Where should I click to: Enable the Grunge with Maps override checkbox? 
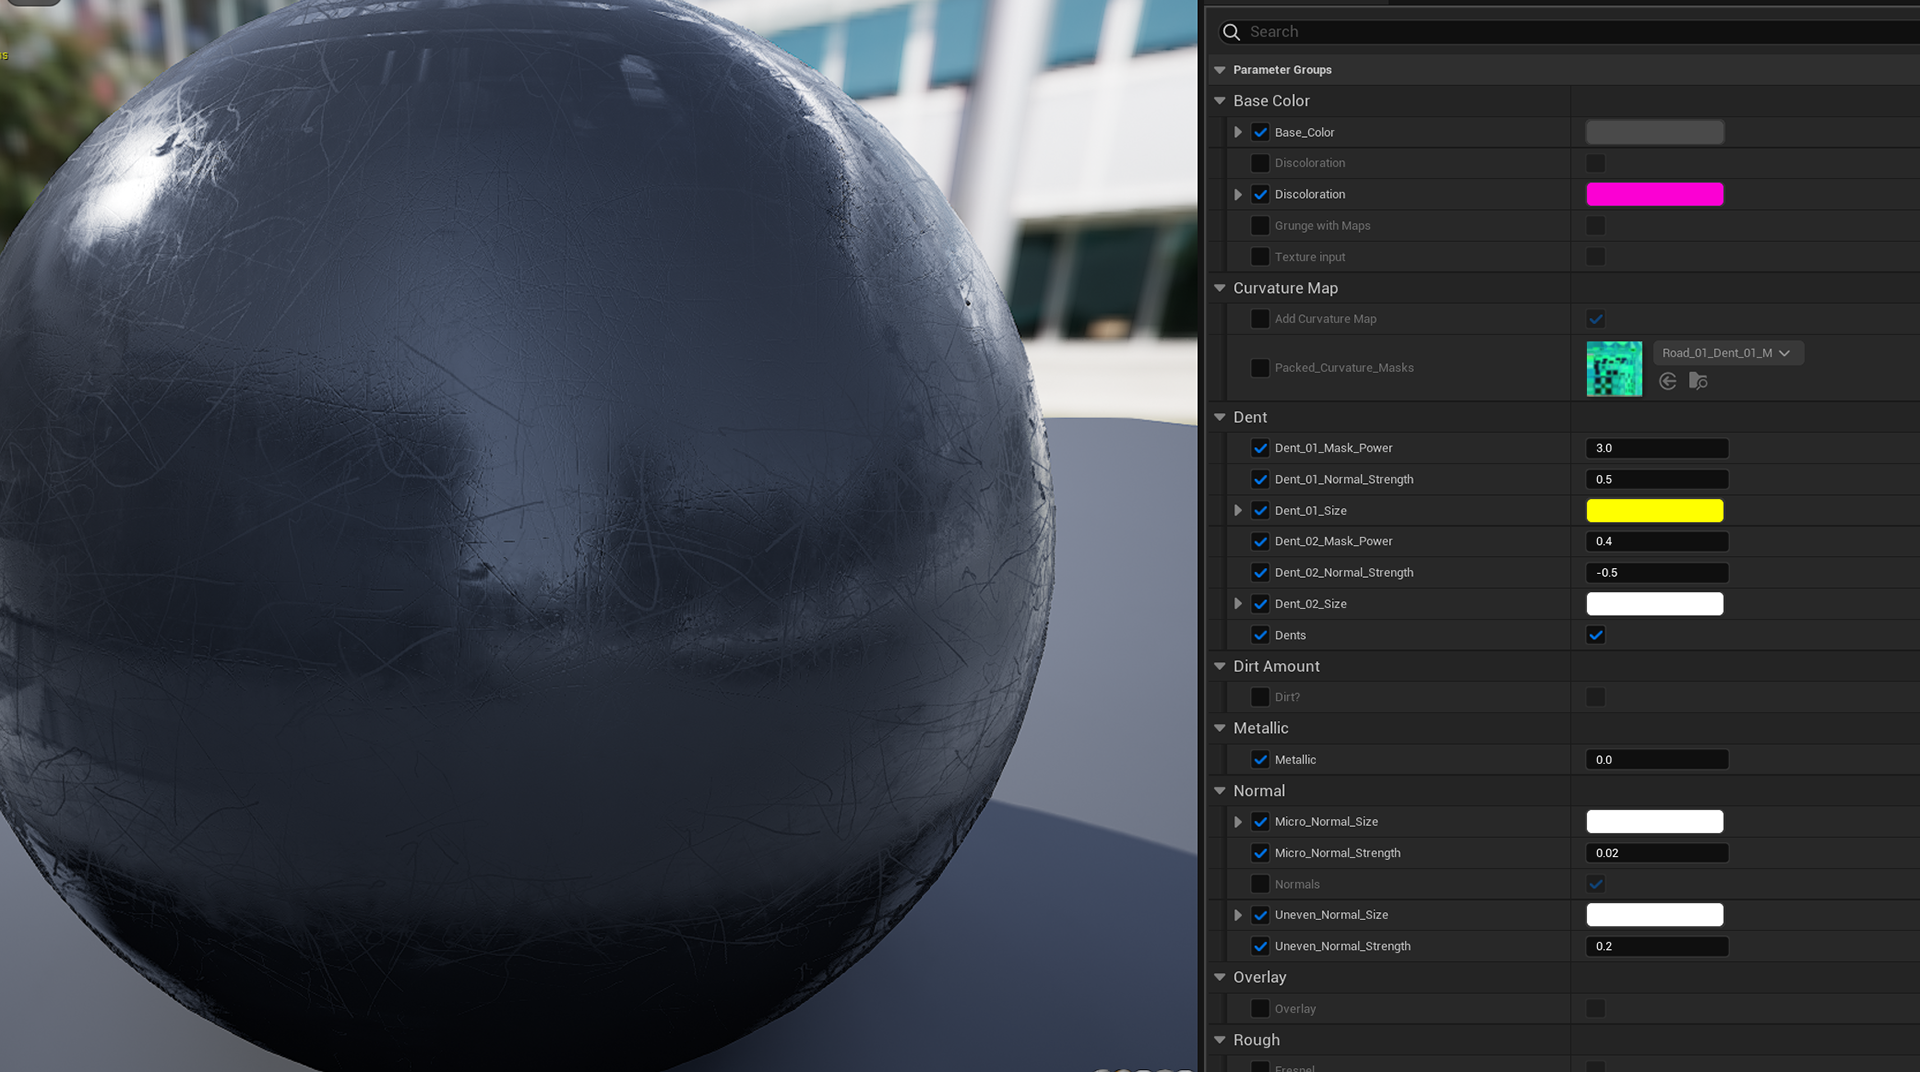pos(1260,225)
